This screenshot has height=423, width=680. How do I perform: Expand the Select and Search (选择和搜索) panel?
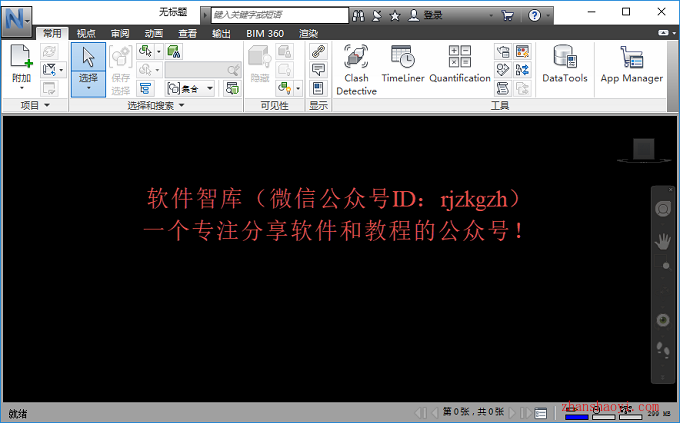(x=156, y=105)
